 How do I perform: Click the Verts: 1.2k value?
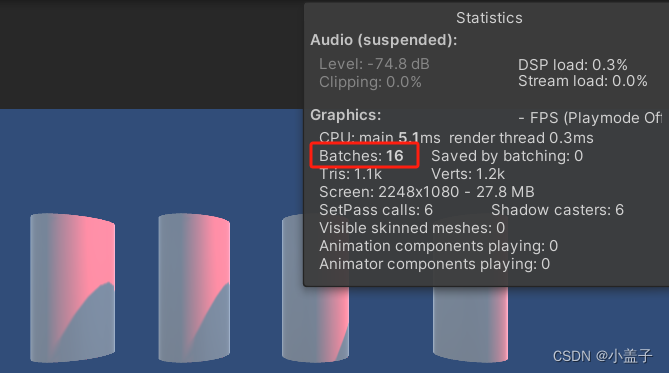pos(468,174)
